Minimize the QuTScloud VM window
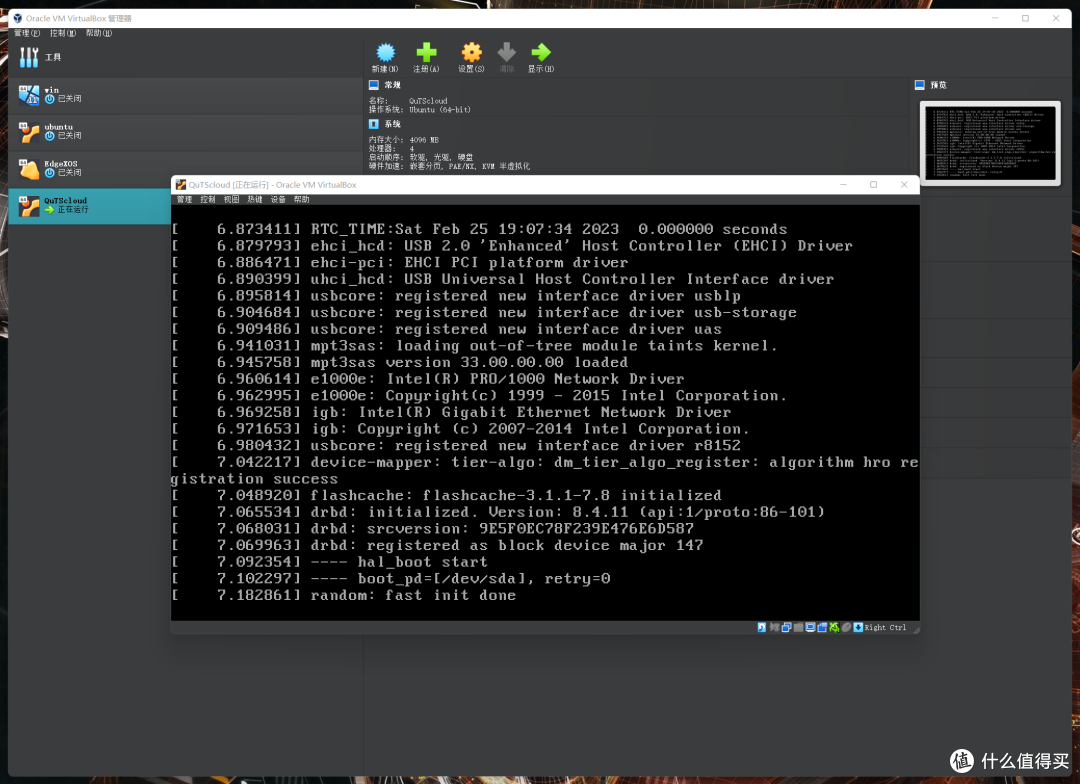1080x784 pixels. (x=843, y=185)
